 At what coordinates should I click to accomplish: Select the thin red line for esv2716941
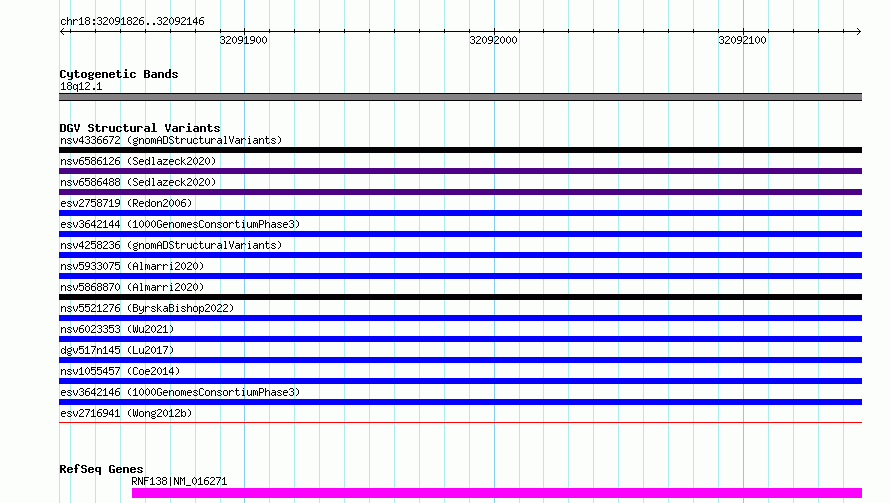[460, 422]
